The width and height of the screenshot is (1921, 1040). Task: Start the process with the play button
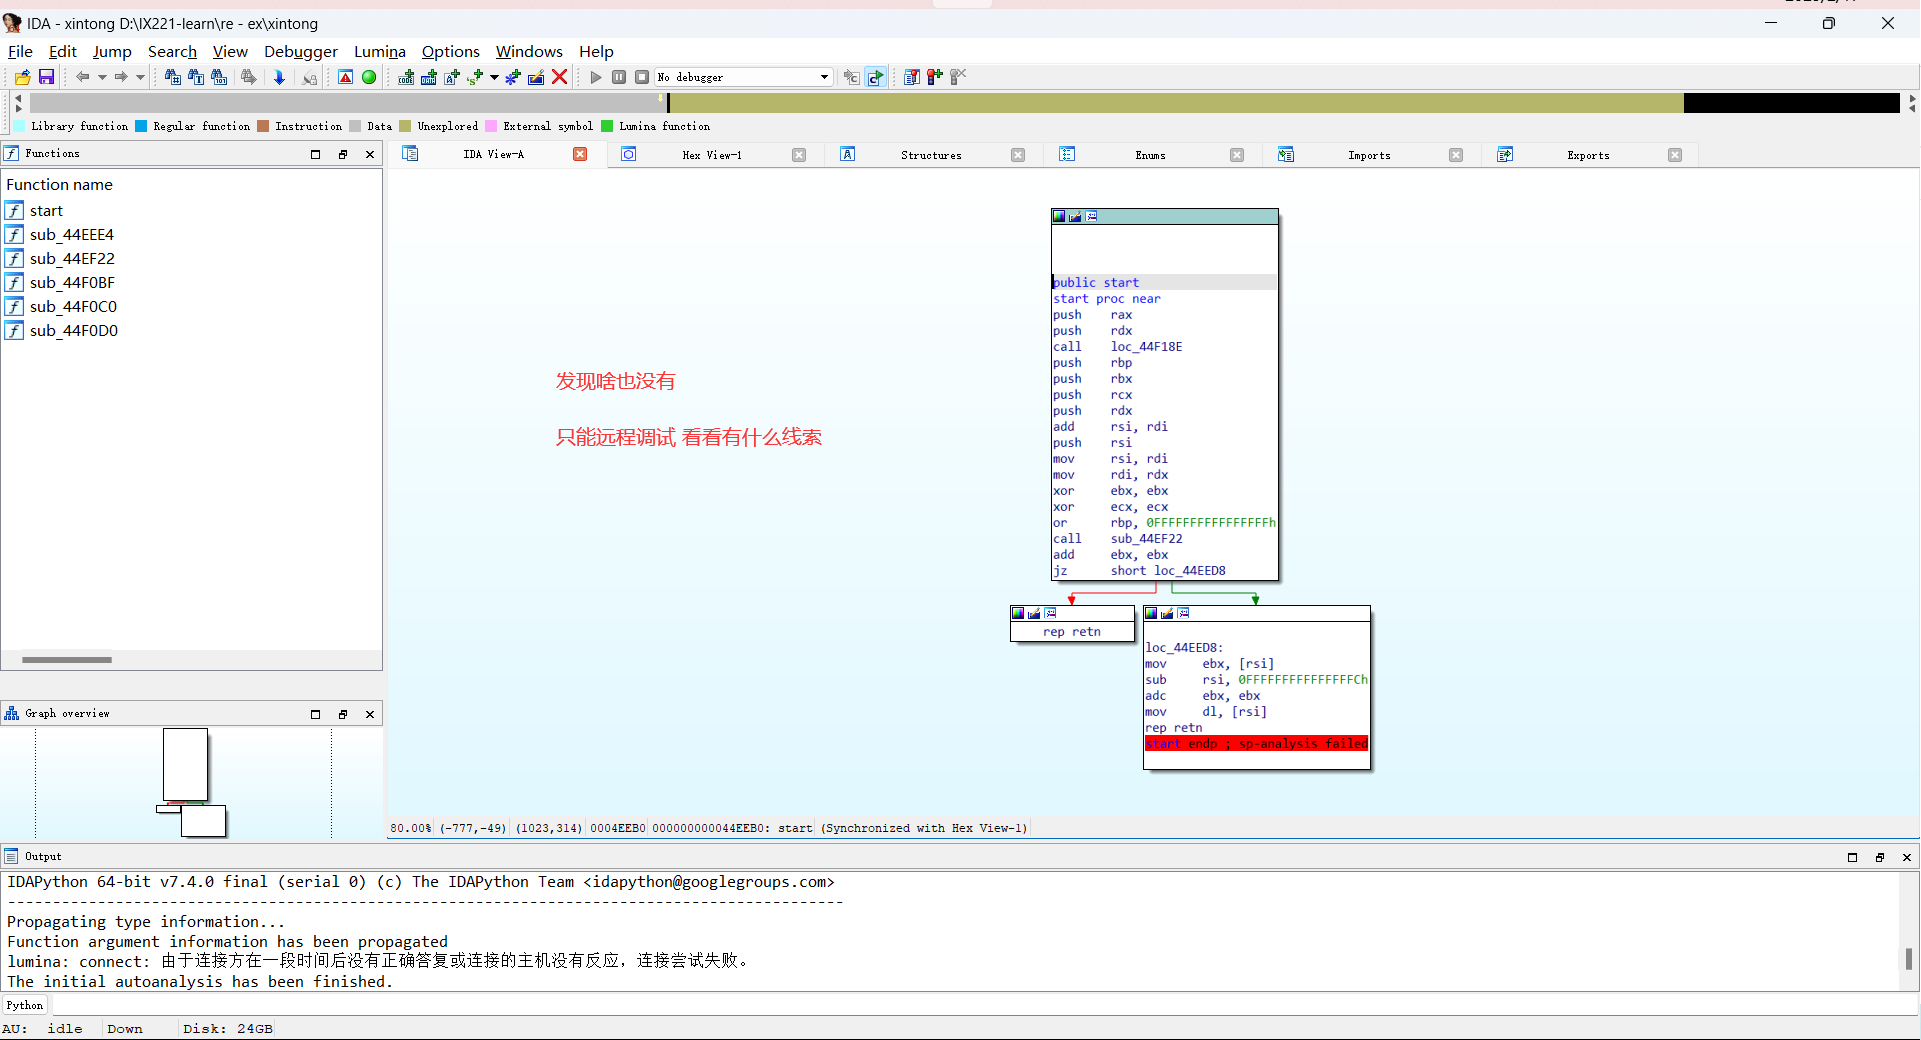pyautogui.click(x=596, y=77)
